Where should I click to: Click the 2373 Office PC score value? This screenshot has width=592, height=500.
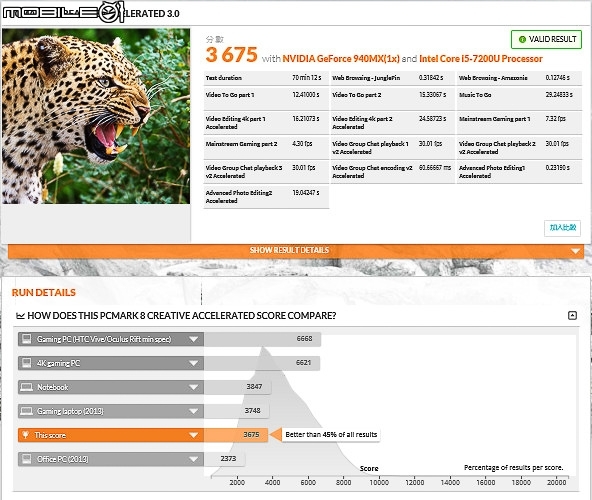click(x=228, y=458)
